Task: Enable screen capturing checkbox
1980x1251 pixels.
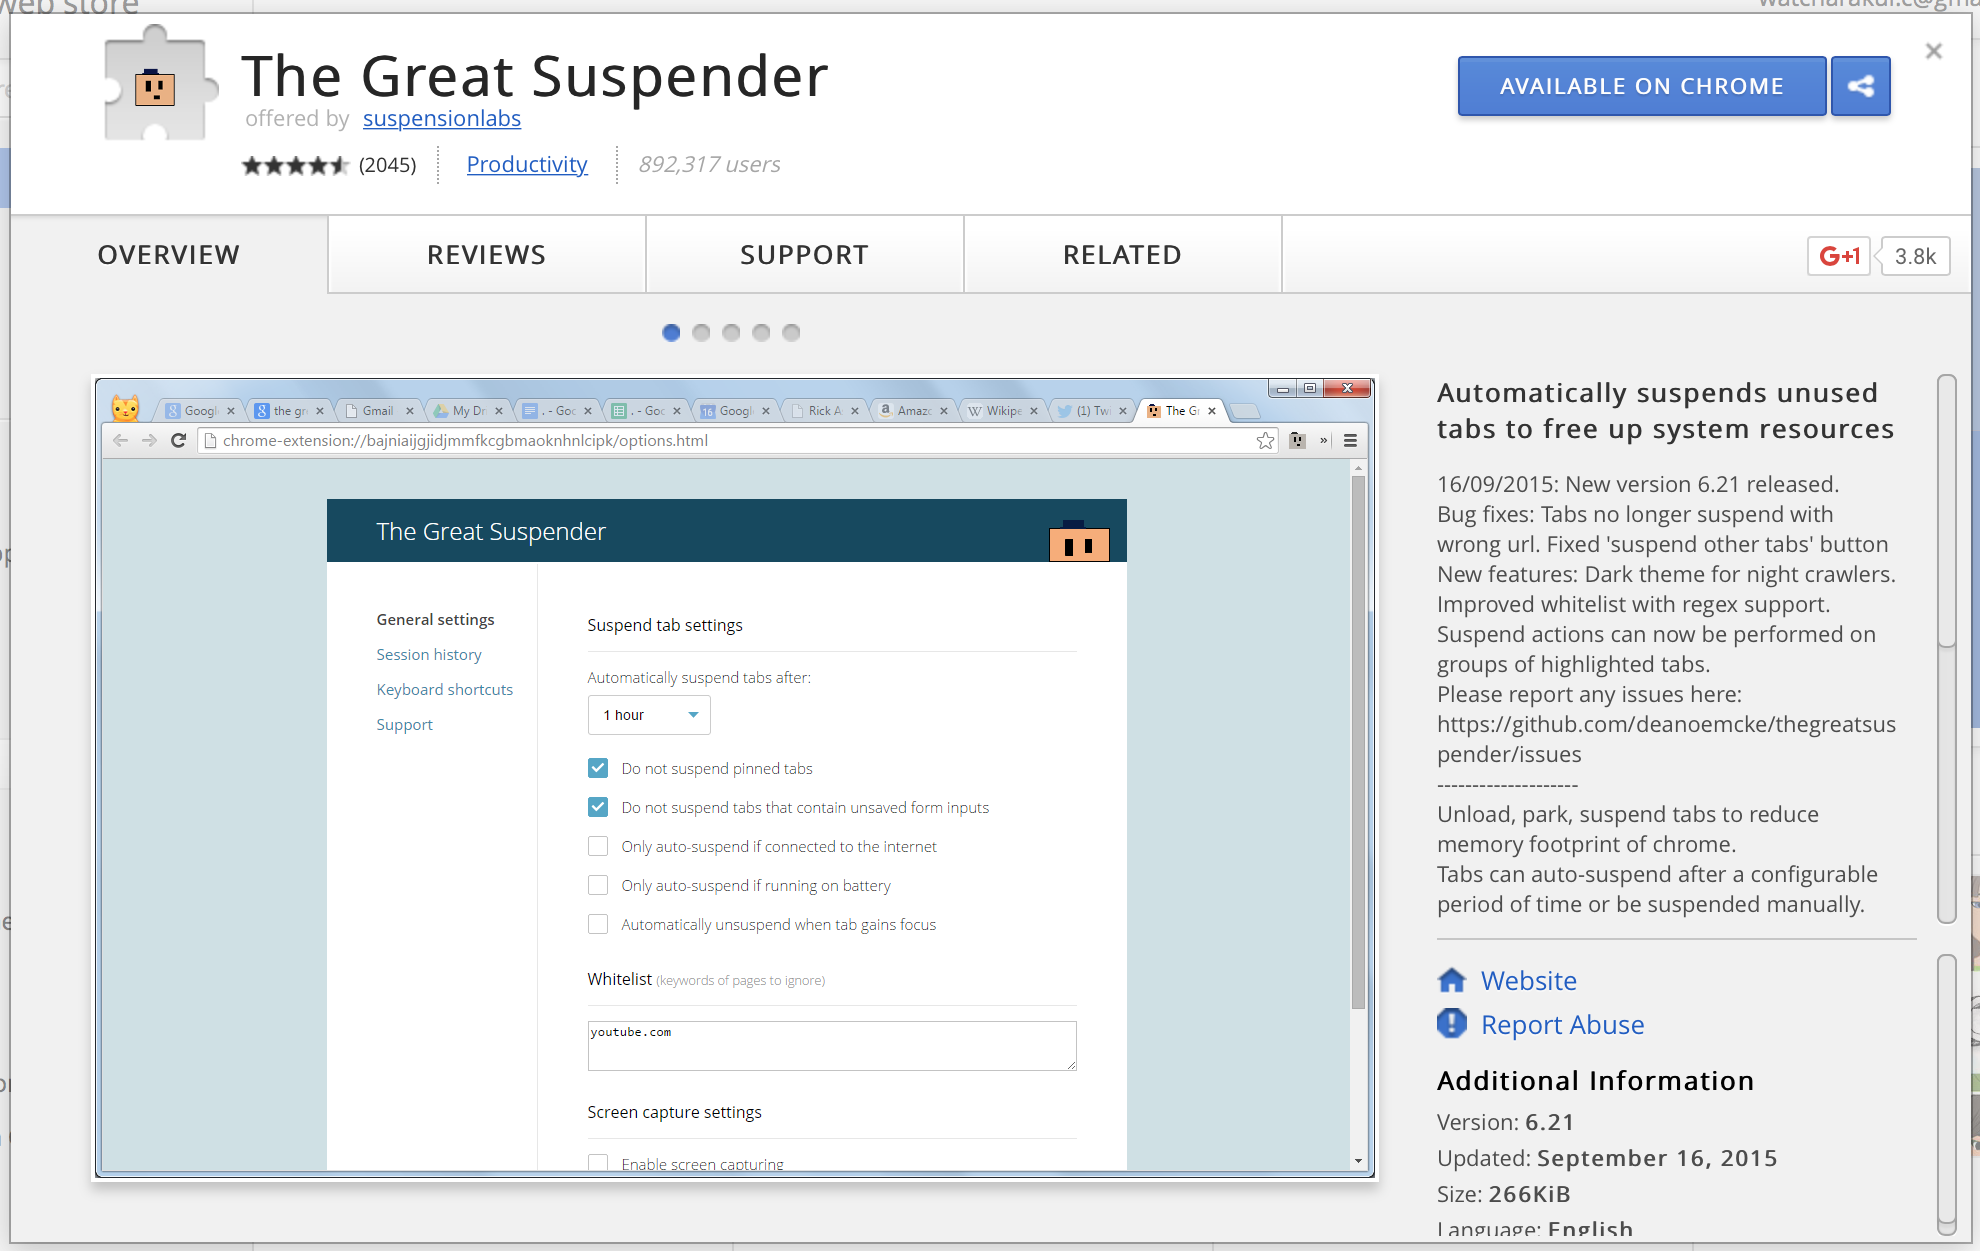Action: (x=598, y=1163)
